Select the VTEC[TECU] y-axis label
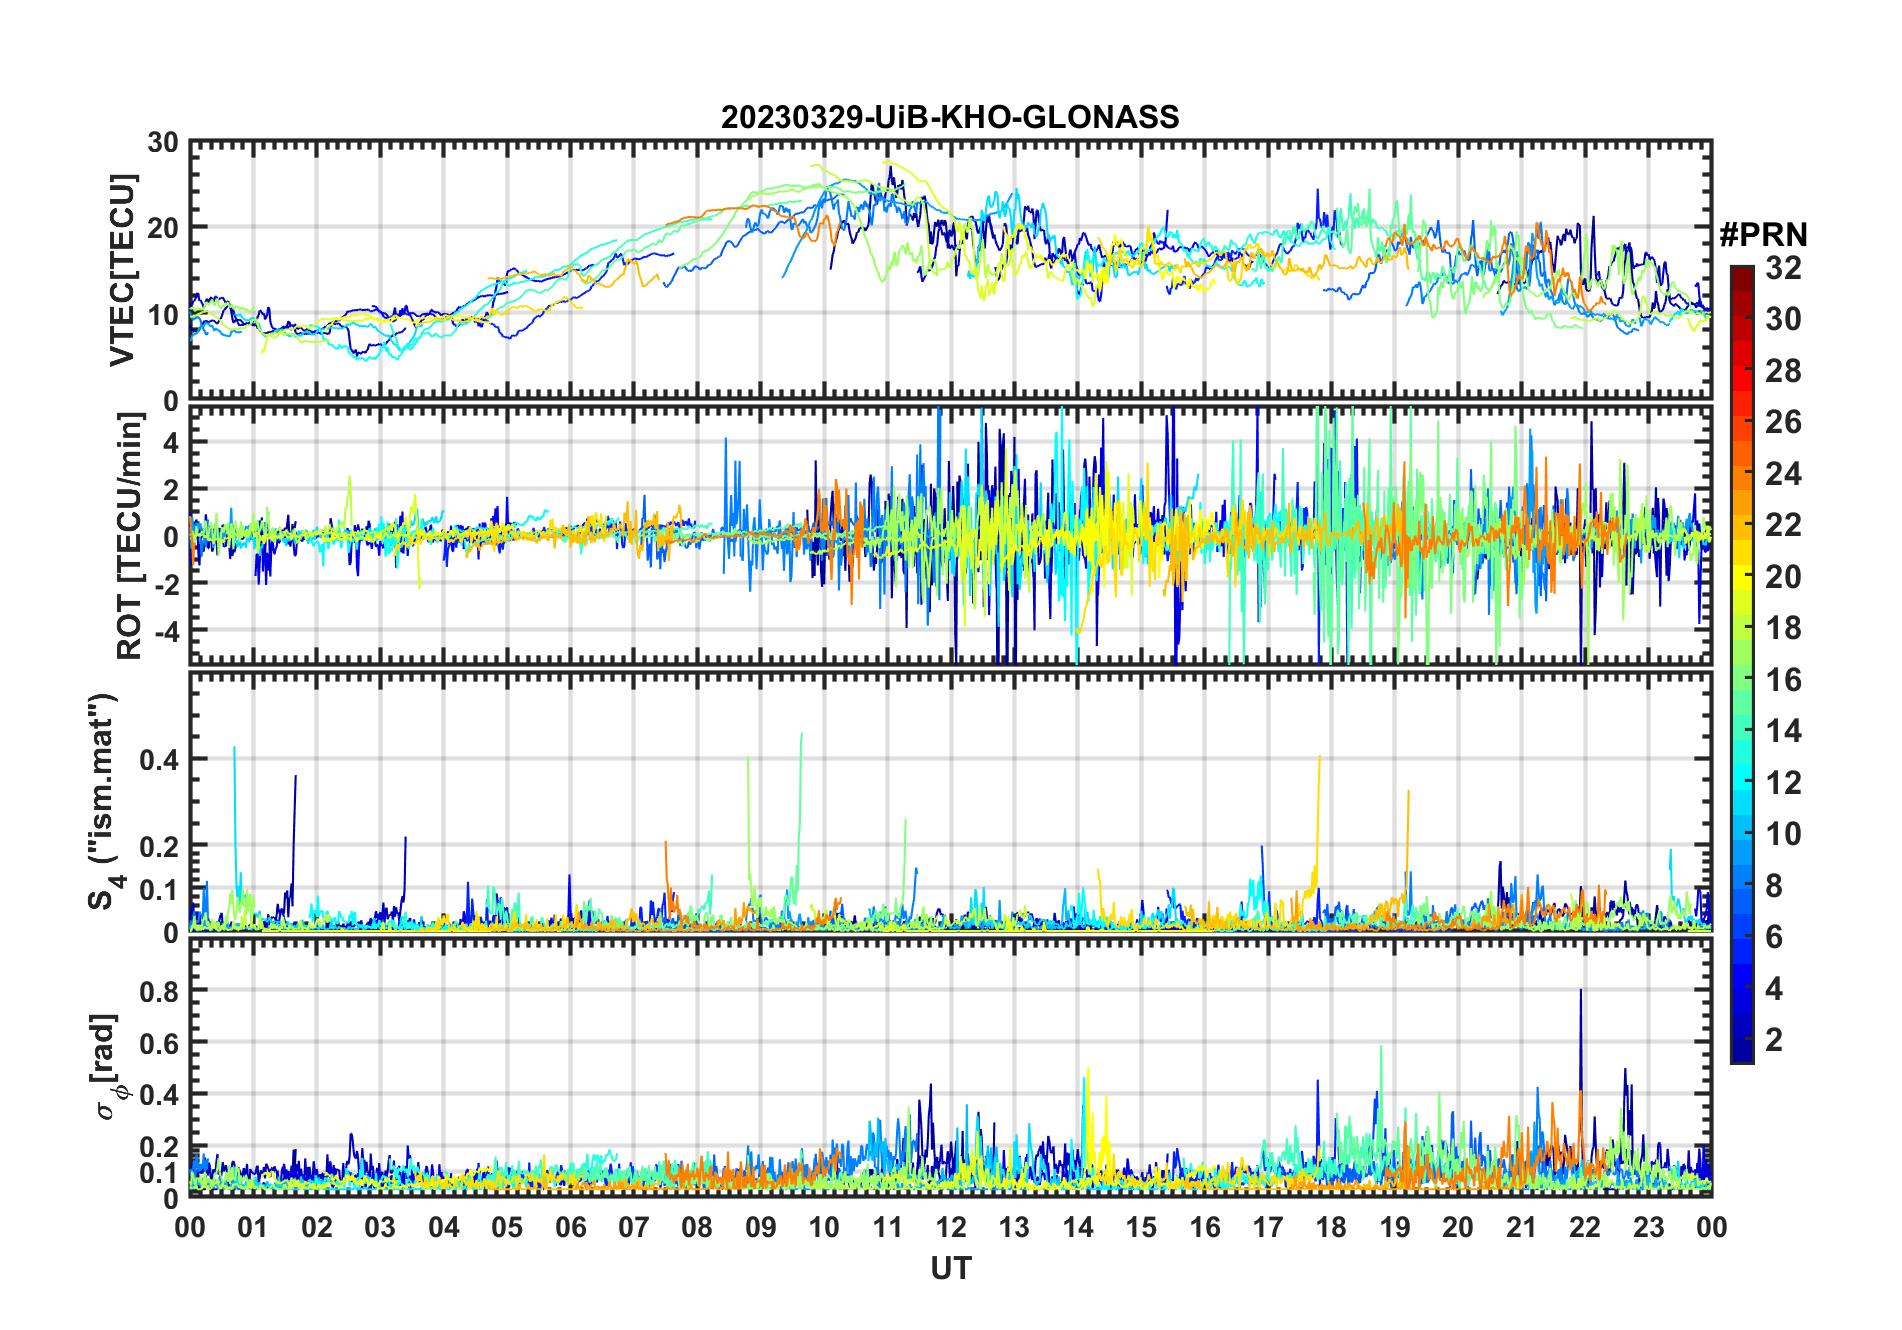The image size is (1902, 1330). tap(122, 270)
